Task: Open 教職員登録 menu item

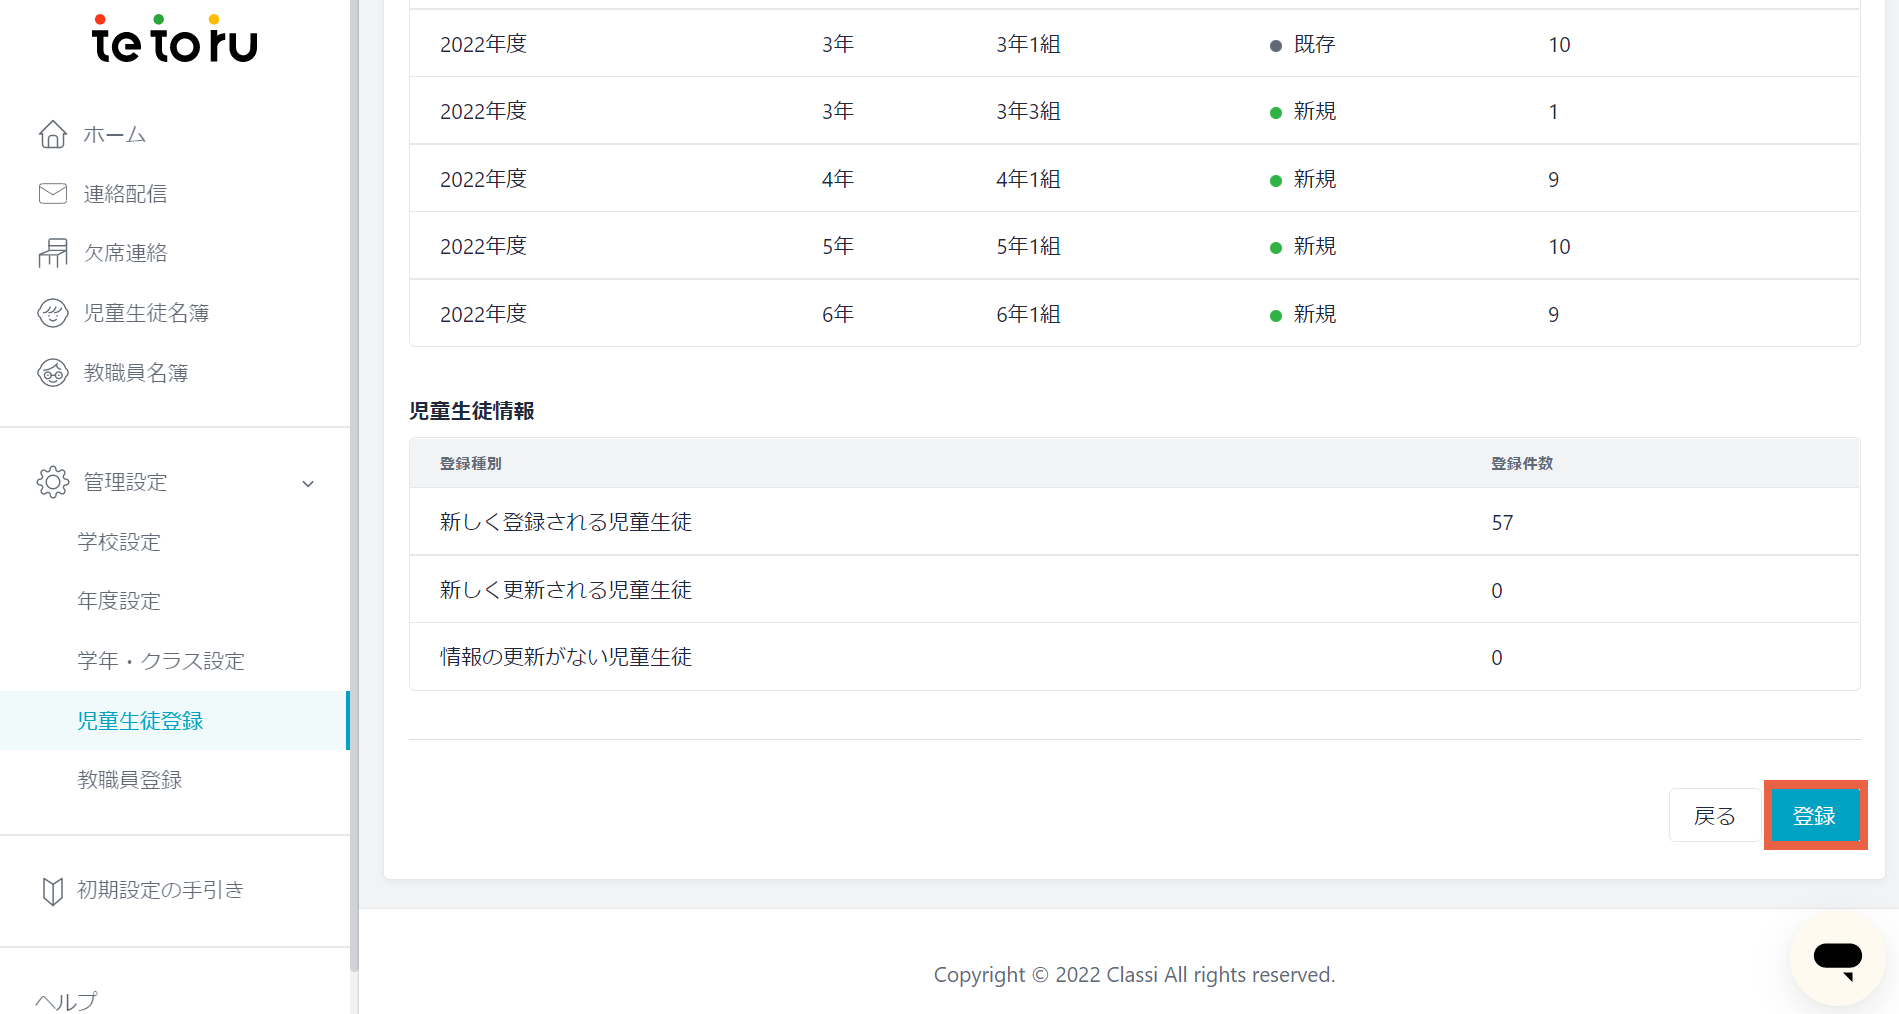Action: click(x=130, y=780)
